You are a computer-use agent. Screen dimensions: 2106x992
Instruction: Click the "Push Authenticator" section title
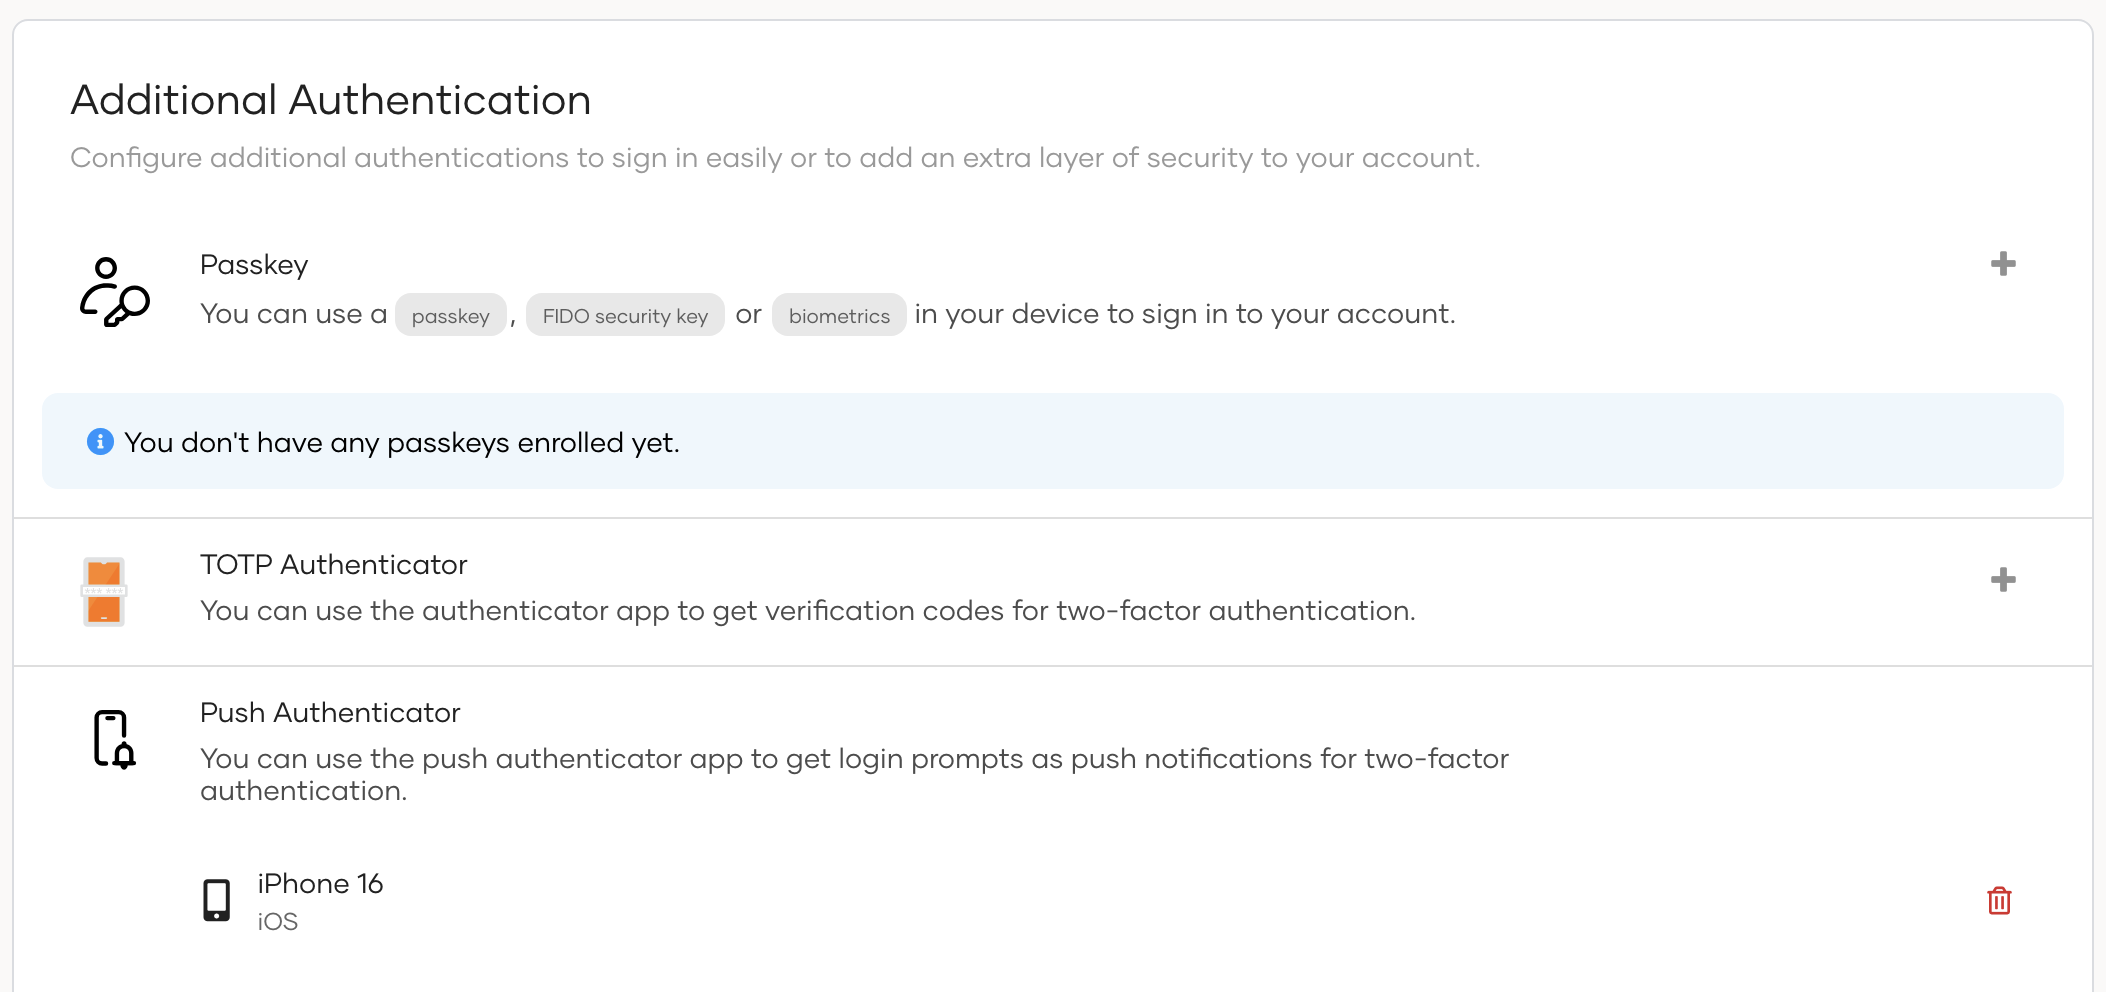[330, 712]
